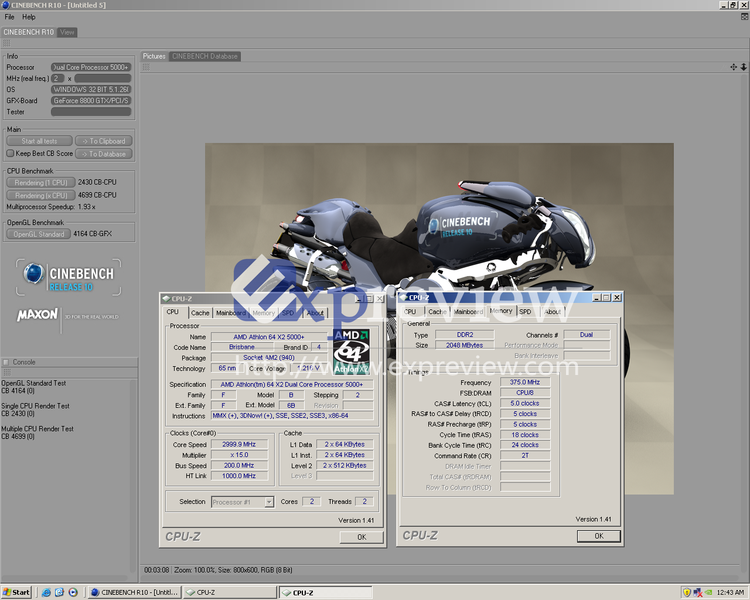Click the Tester input field
This screenshot has height=600, width=750.
coord(91,112)
